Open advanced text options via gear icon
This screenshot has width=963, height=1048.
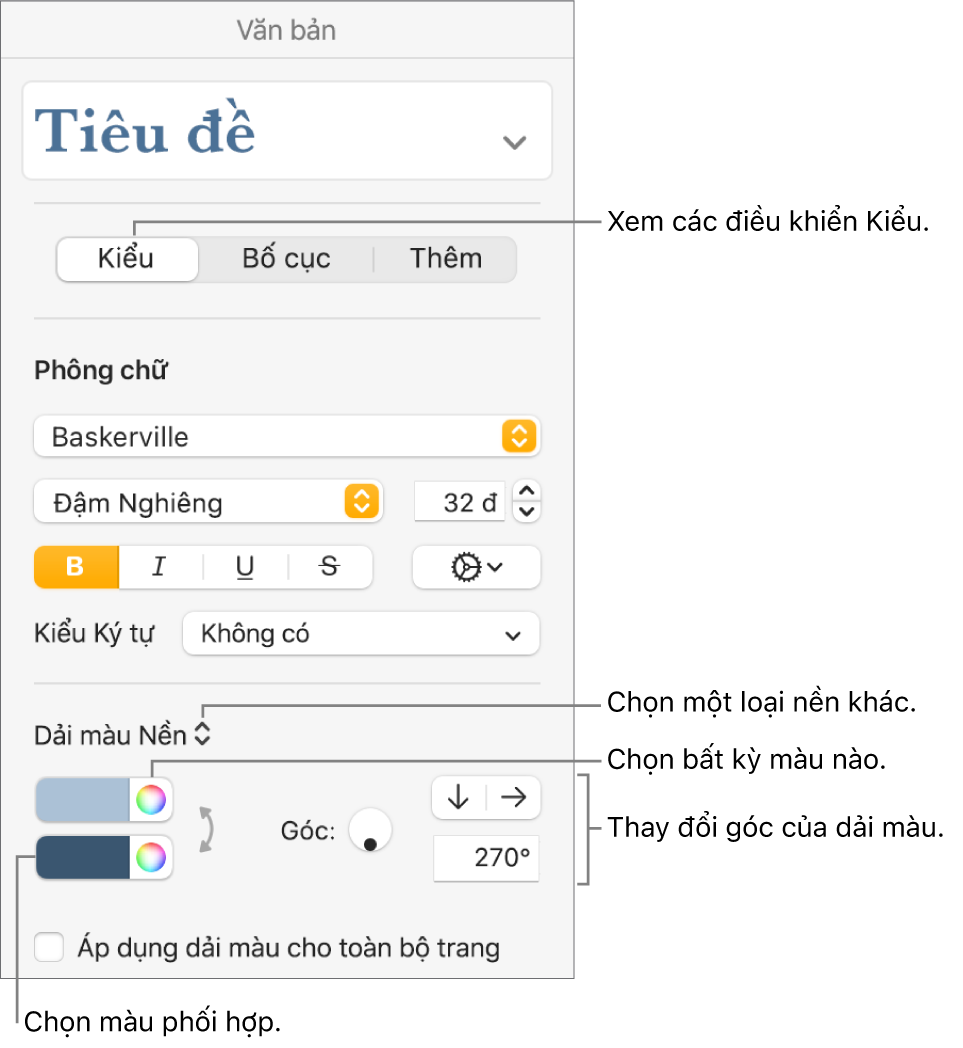[x=476, y=567]
